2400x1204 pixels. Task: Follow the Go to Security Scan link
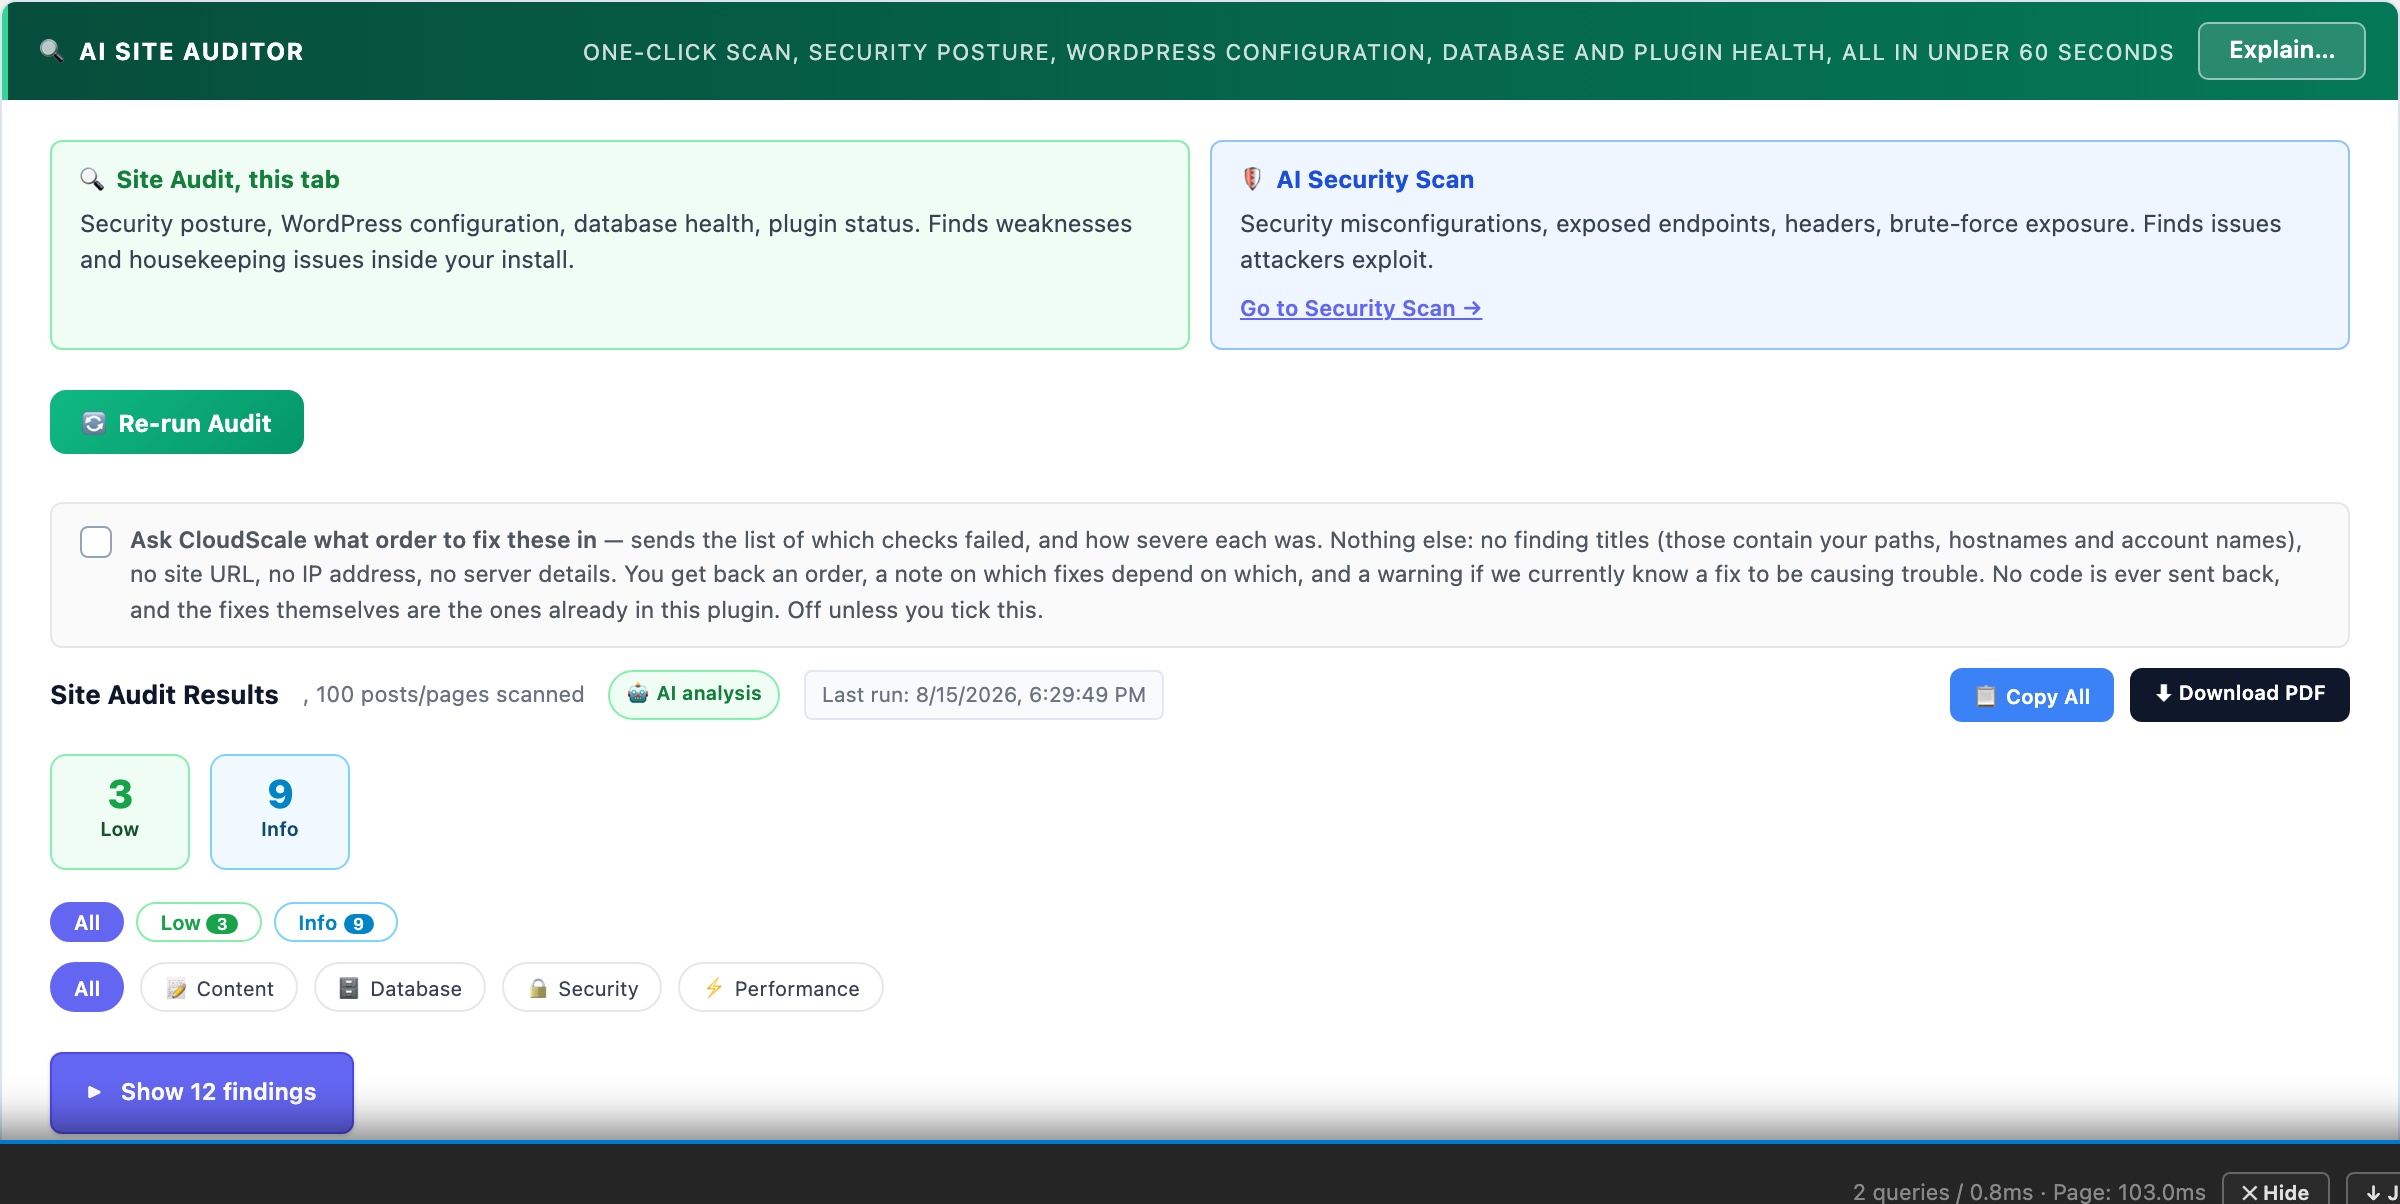pyautogui.click(x=1361, y=308)
